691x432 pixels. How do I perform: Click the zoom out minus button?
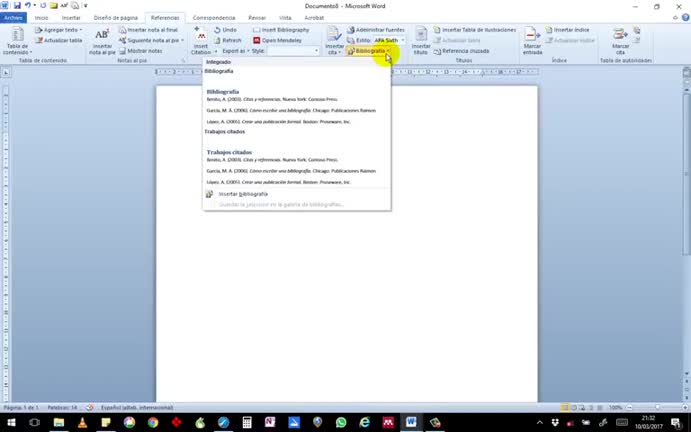629,408
